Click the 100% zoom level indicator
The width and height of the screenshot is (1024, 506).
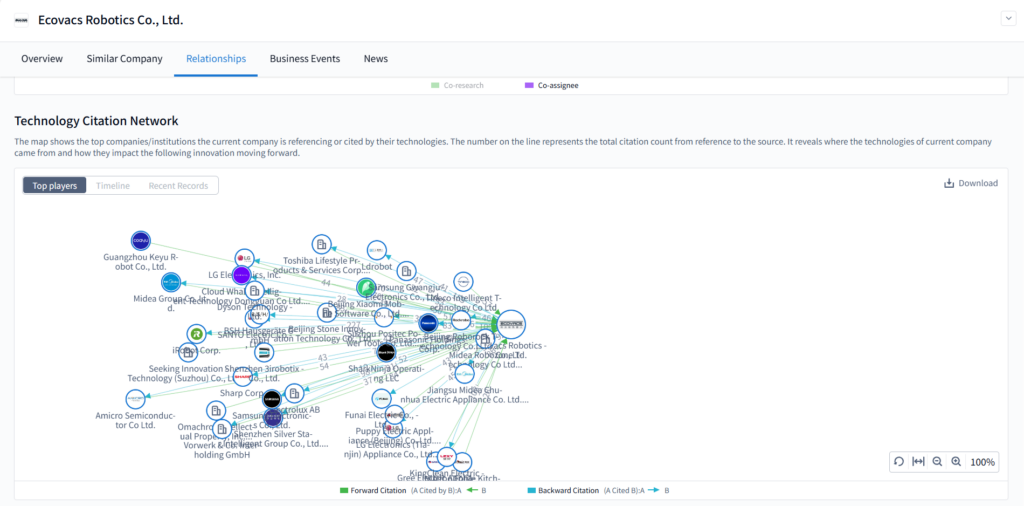pyautogui.click(x=982, y=462)
